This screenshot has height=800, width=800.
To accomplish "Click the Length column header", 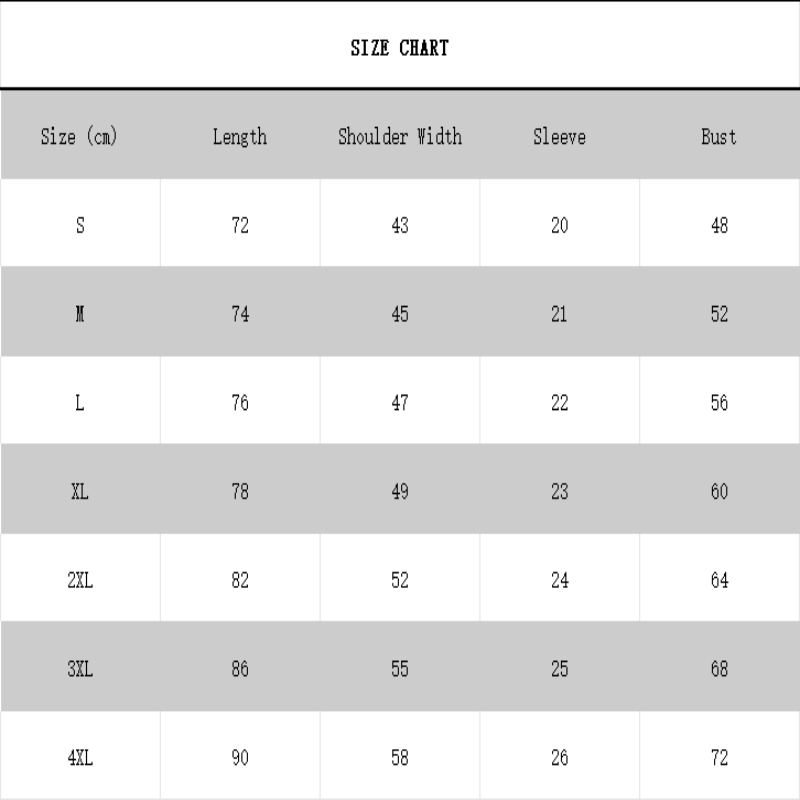I will click(240, 137).
